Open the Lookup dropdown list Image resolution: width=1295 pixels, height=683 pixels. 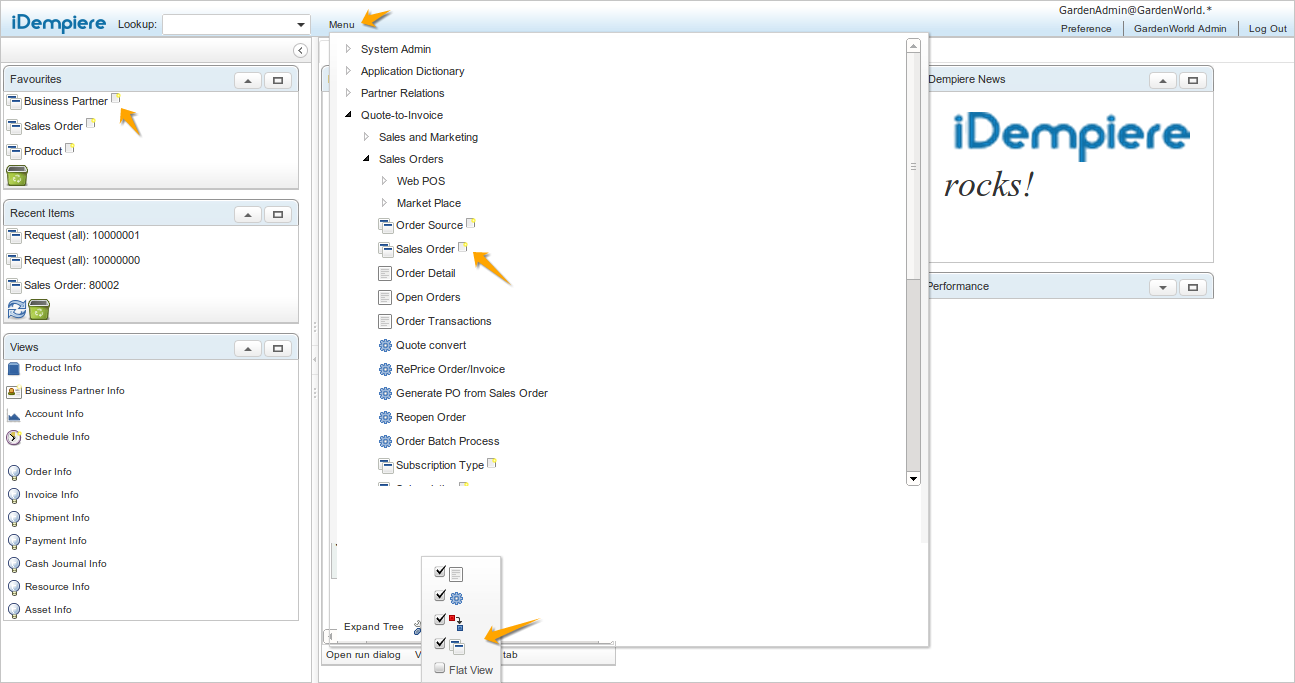(x=301, y=25)
